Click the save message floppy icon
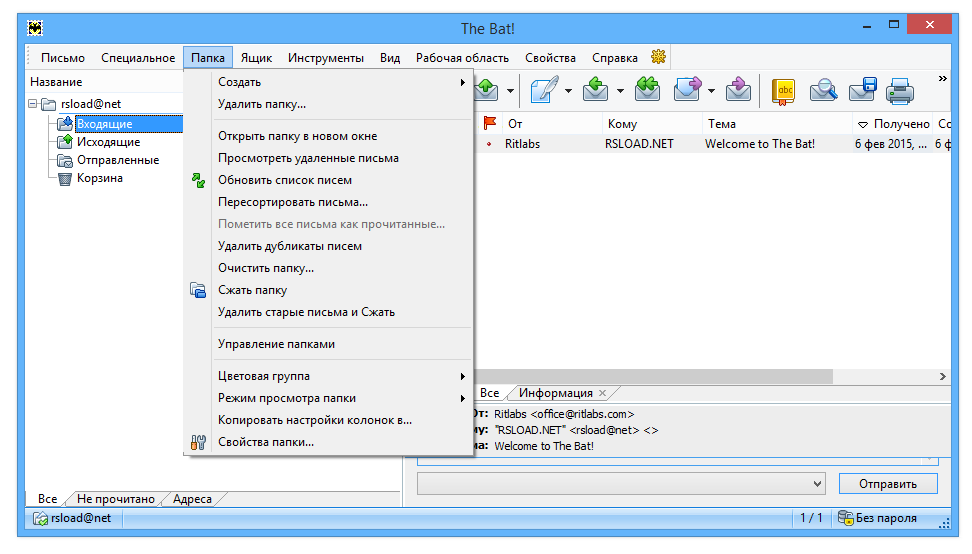Screen dimensions: 972x554 pos(863,90)
